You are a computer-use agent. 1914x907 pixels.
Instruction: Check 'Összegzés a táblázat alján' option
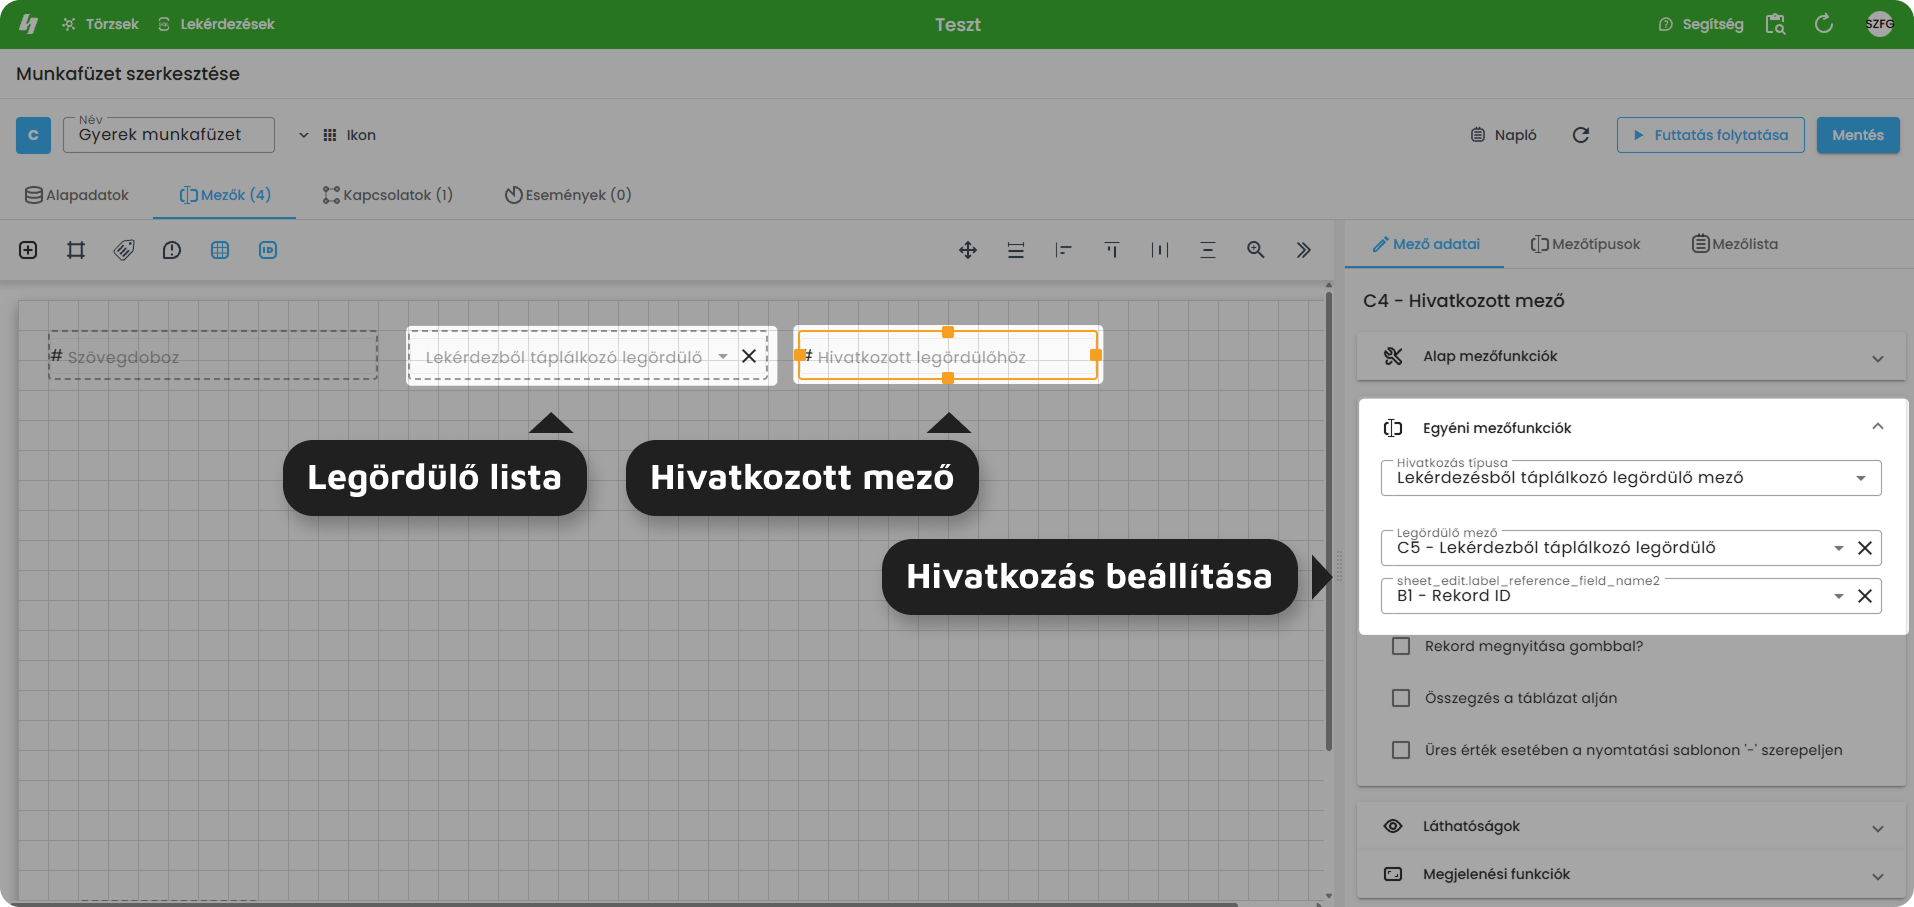(1401, 698)
